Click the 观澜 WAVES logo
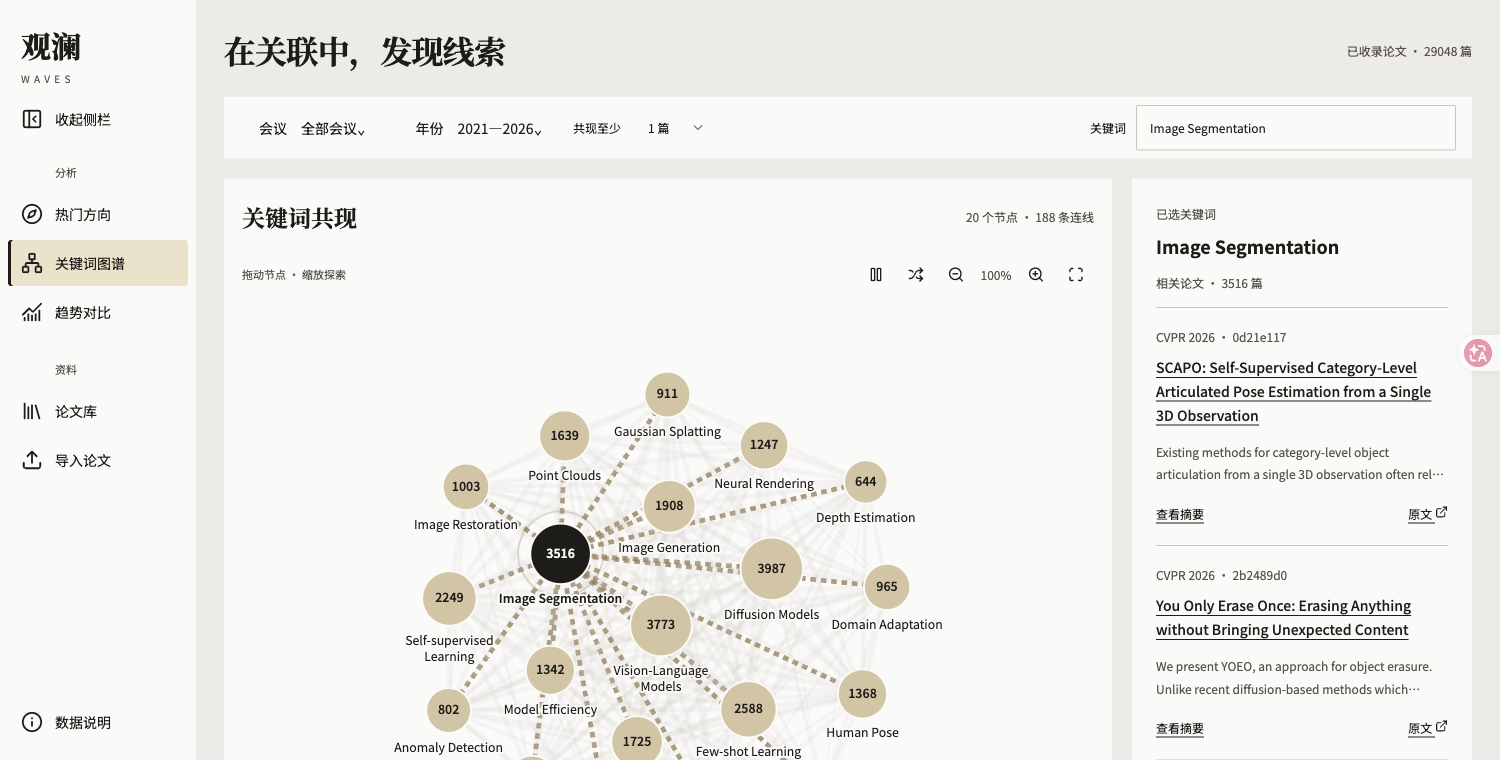The height and width of the screenshot is (760, 1500). tap(51, 56)
